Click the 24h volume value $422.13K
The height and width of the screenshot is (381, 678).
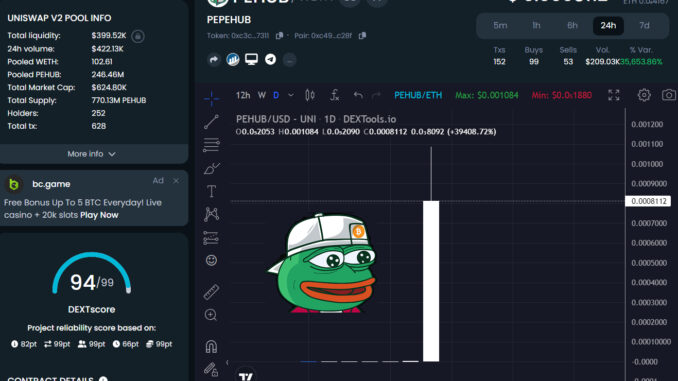pos(108,49)
